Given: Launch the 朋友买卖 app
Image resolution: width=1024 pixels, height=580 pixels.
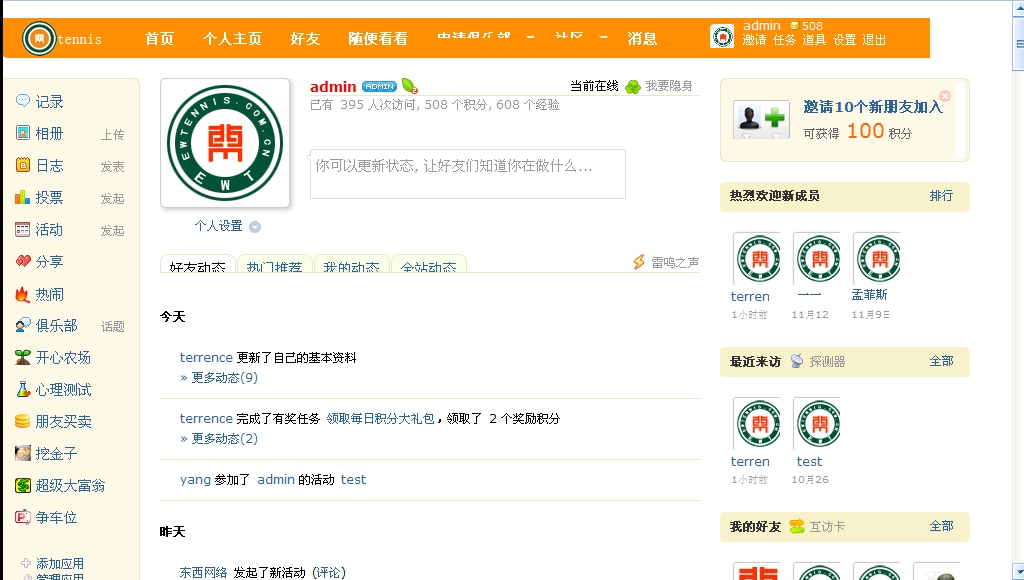Looking at the screenshot, I should pos(63,422).
